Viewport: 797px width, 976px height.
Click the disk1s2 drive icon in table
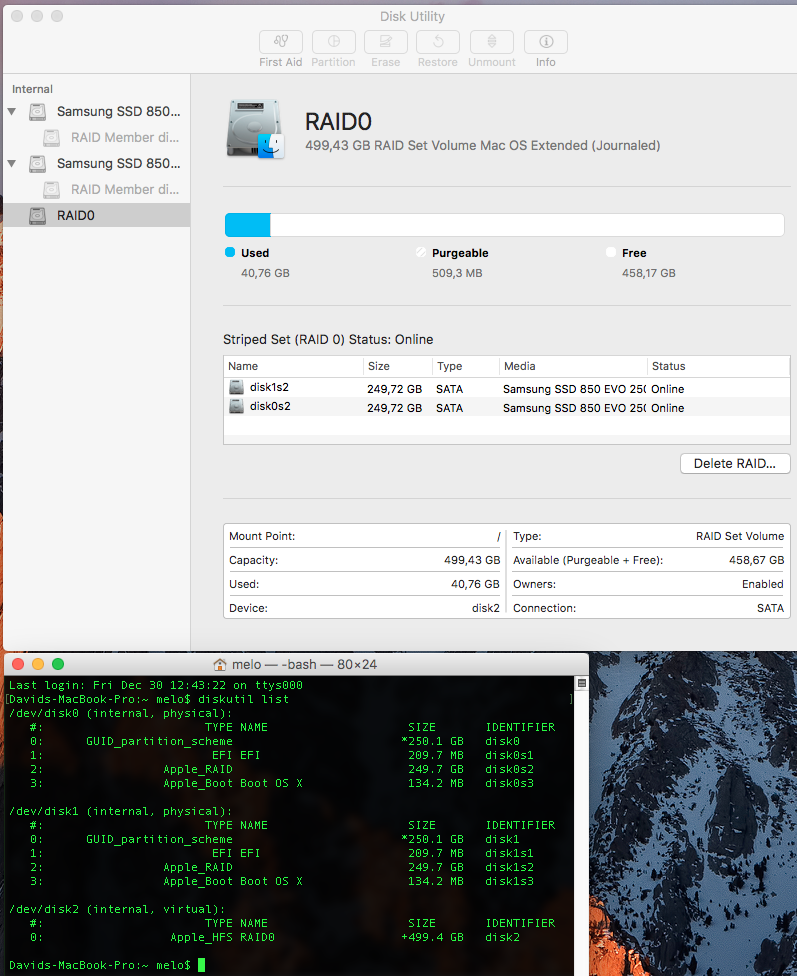pyautogui.click(x=237, y=387)
